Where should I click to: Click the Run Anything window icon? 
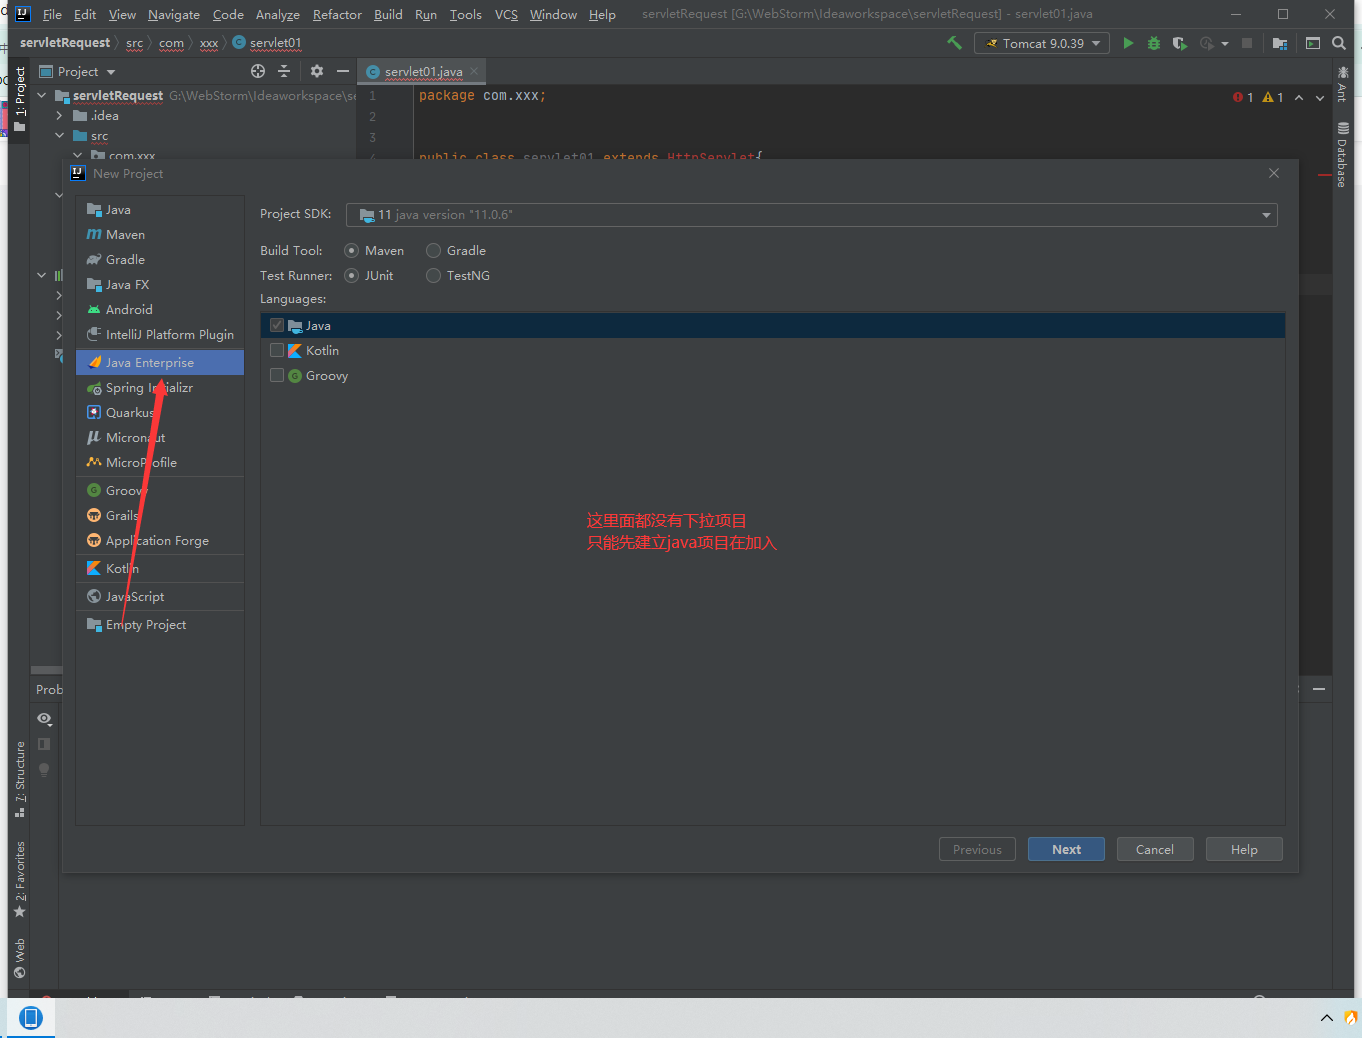point(1313,43)
